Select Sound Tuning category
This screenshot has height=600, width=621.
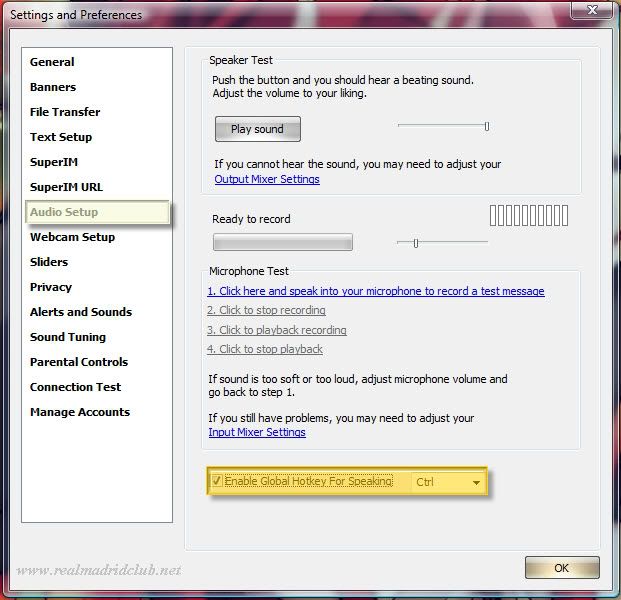pyautogui.click(x=68, y=337)
